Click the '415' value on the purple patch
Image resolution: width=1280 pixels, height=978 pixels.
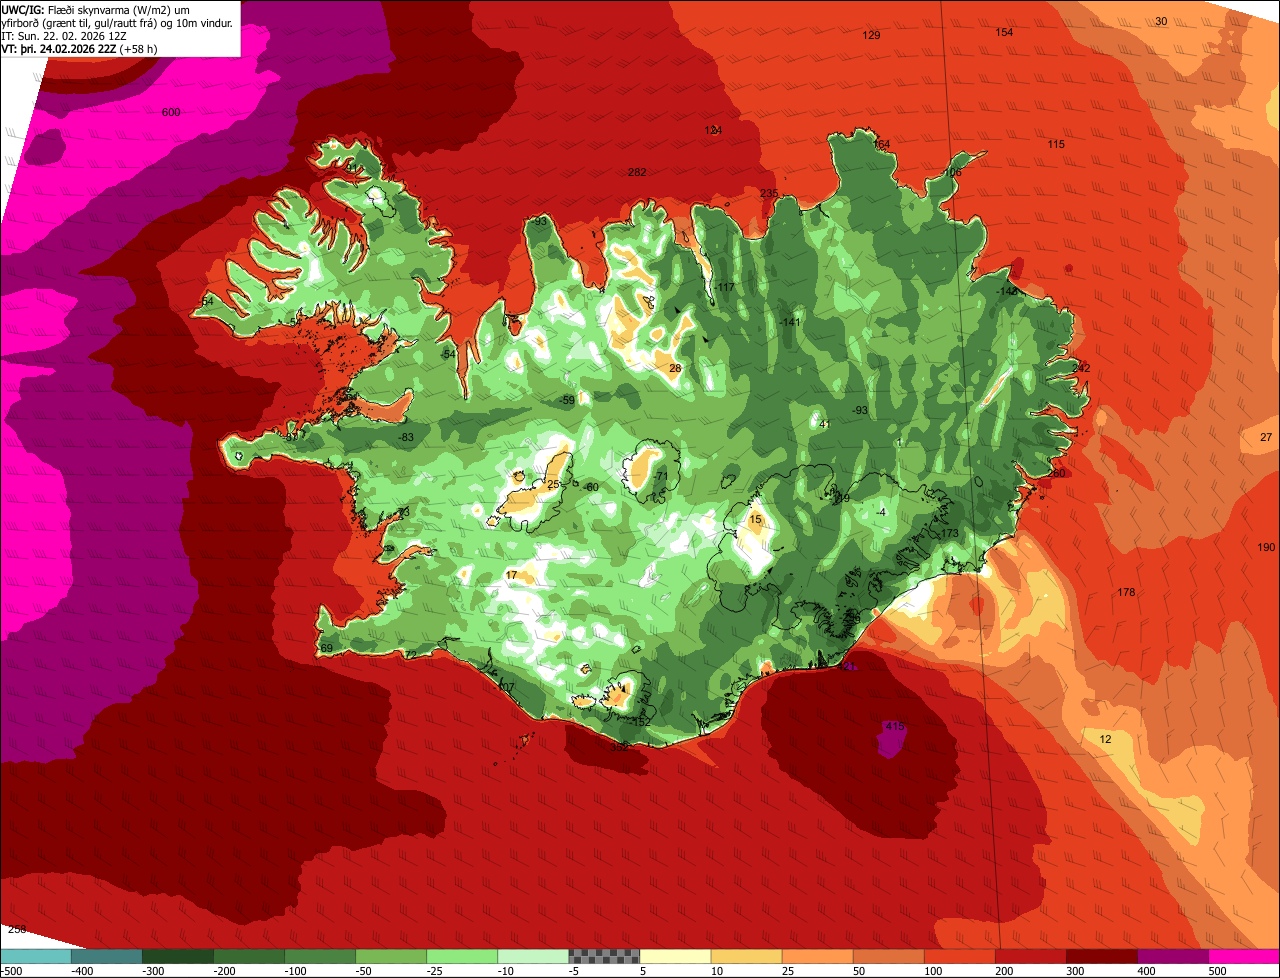click(894, 726)
